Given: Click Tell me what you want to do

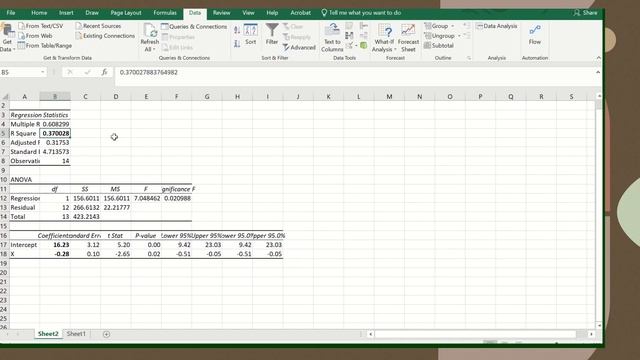Looking at the screenshot, I should click(361, 13).
